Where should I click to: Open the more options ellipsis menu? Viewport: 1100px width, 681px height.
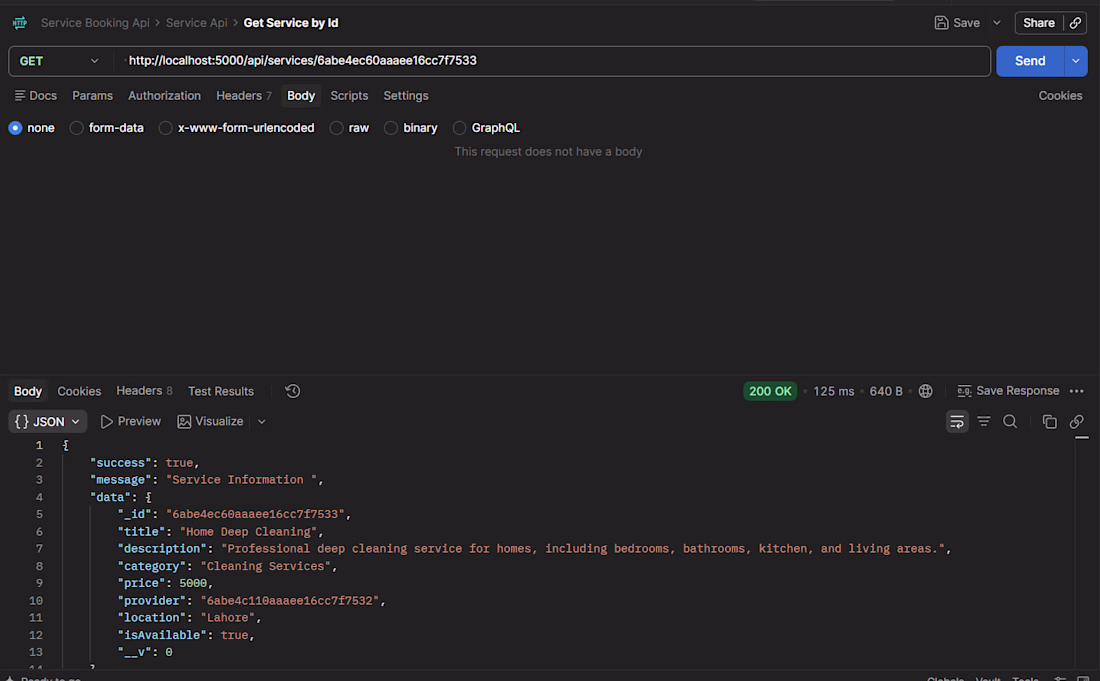click(1076, 391)
